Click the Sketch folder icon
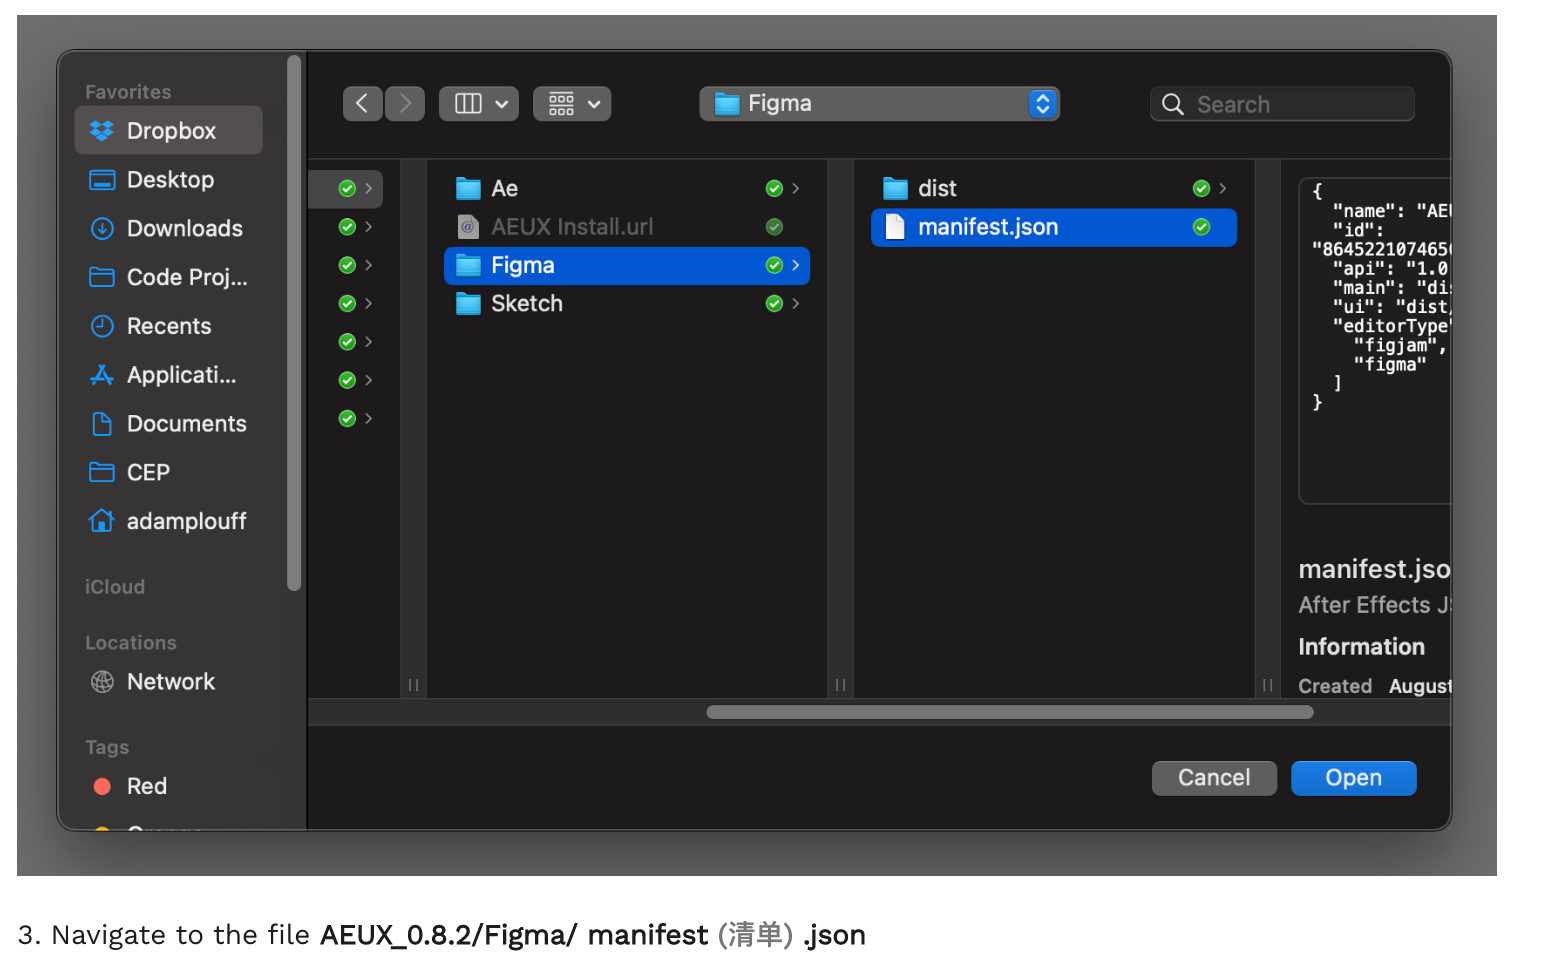Image resolution: width=1548 pixels, height=964 pixels. click(x=468, y=303)
